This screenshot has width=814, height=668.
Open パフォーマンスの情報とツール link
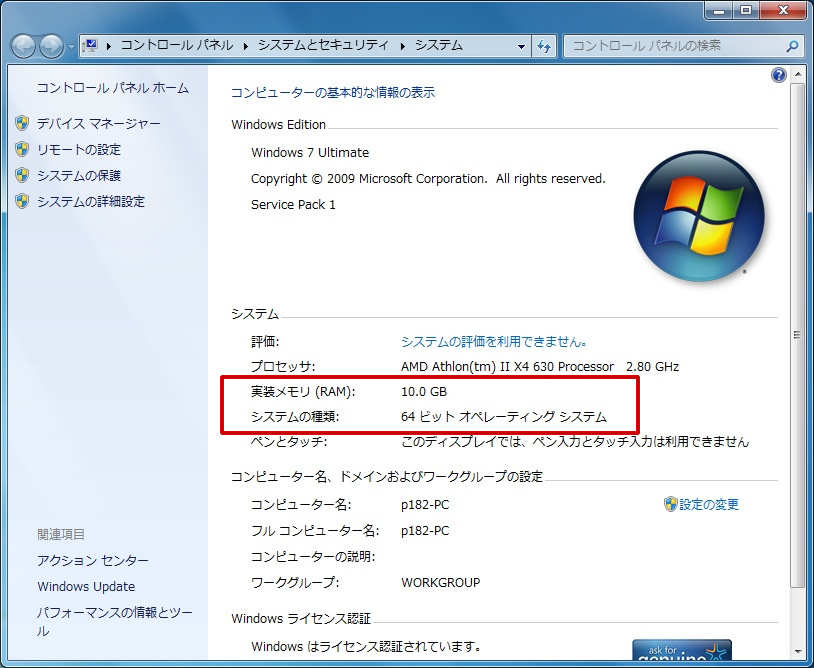[115, 622]
